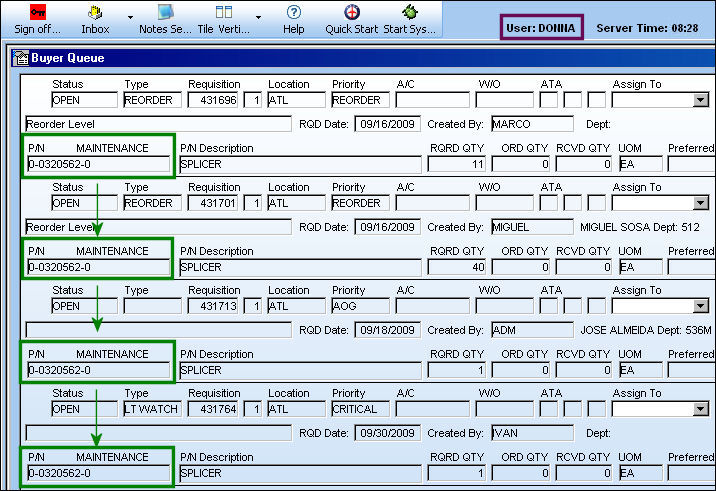The height and width of the screenshot is (491, 716).
Task: Open Assign To dropdown for requisition 431713
Action: 701,306
